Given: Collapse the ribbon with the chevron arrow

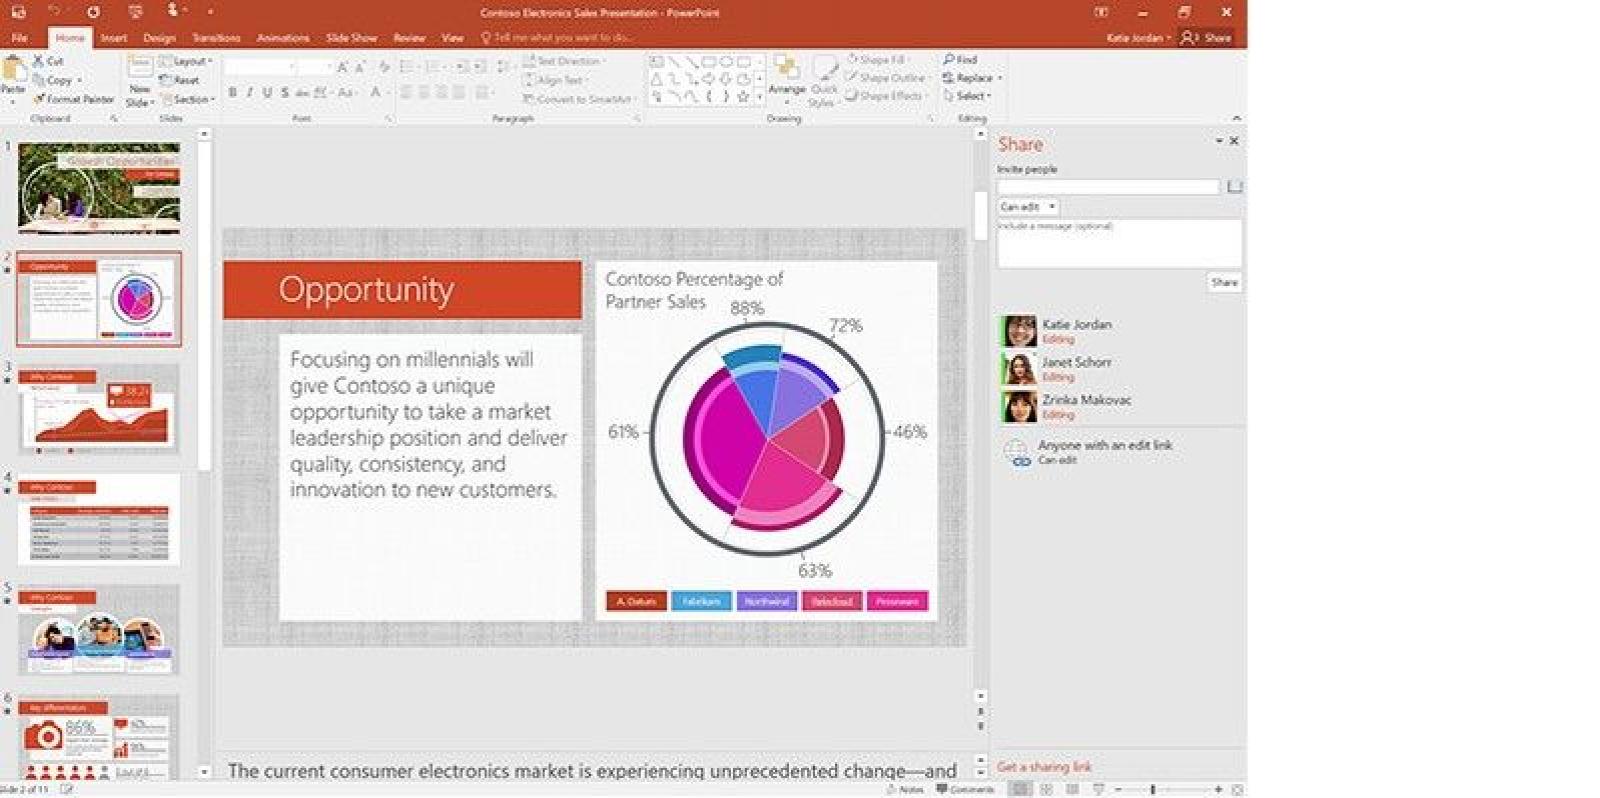Looking at the screenshot, I should [1236, 118].
